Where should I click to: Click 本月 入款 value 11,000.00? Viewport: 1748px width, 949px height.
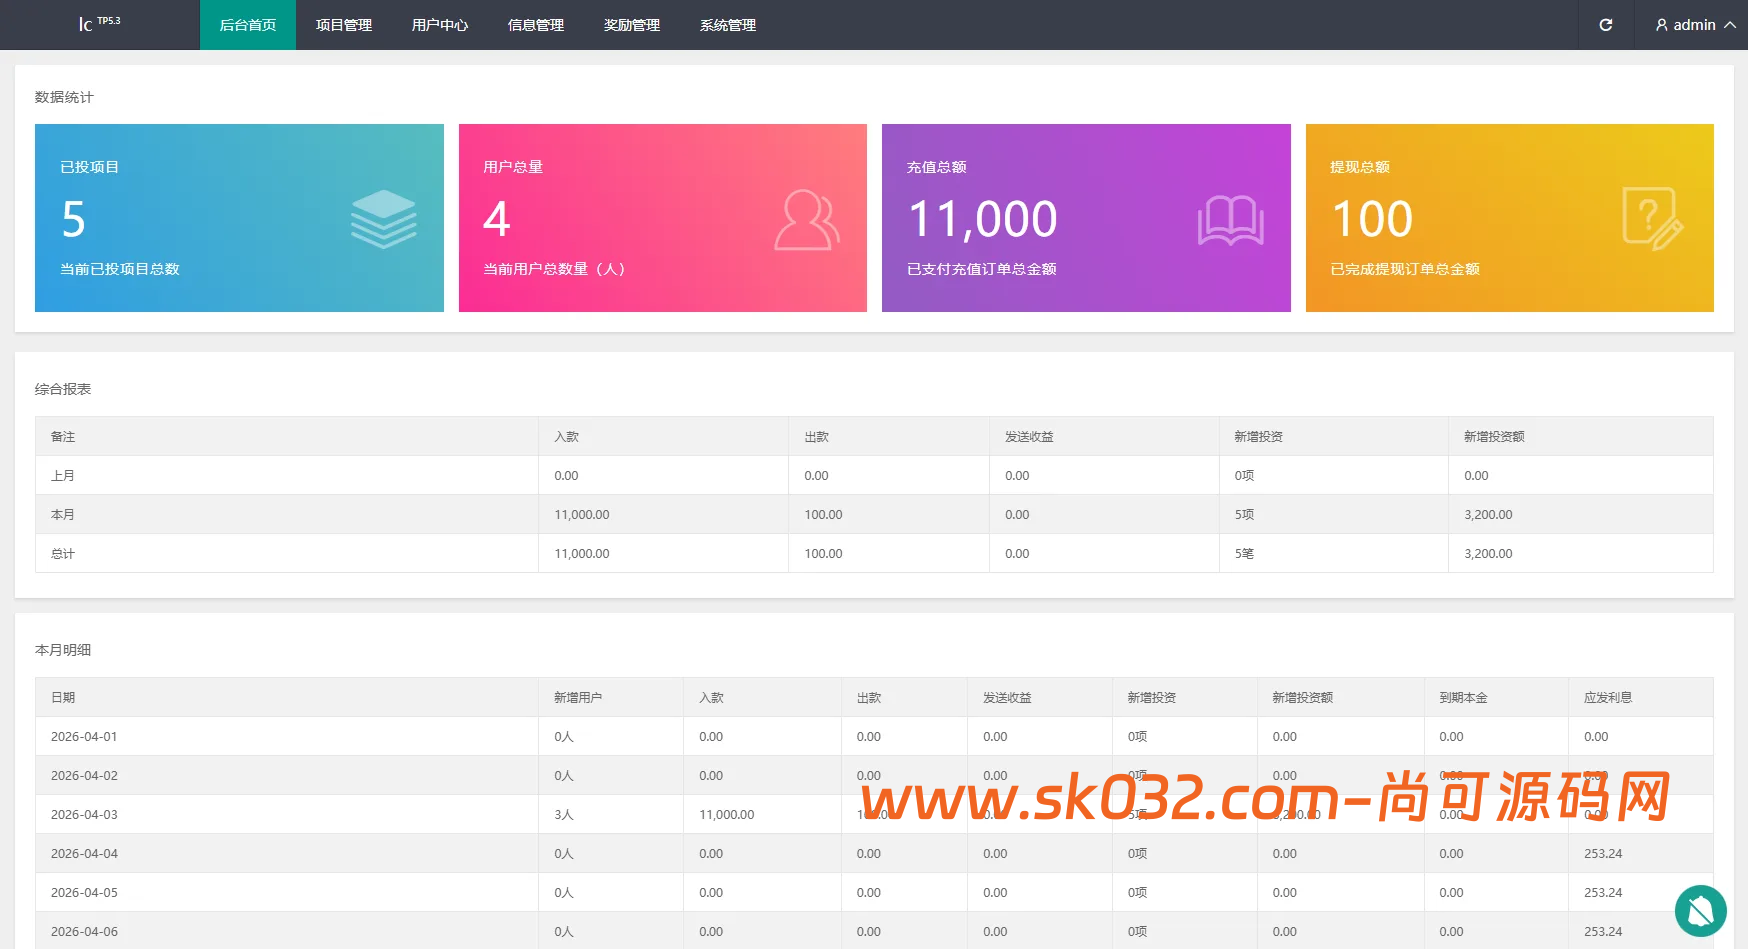(x=582, y=515)
